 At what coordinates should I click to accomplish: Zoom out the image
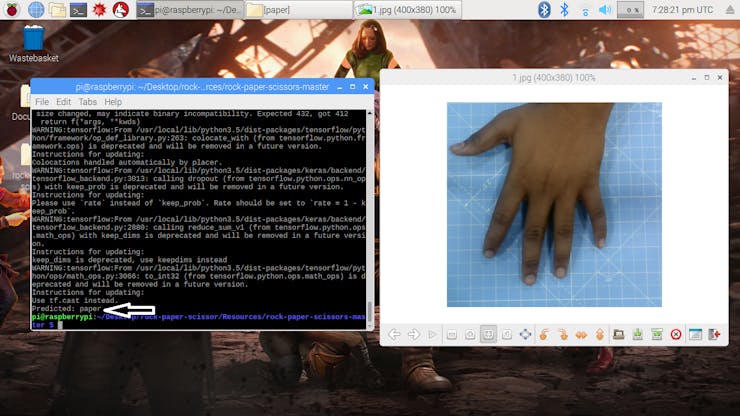tap(452, 334)
